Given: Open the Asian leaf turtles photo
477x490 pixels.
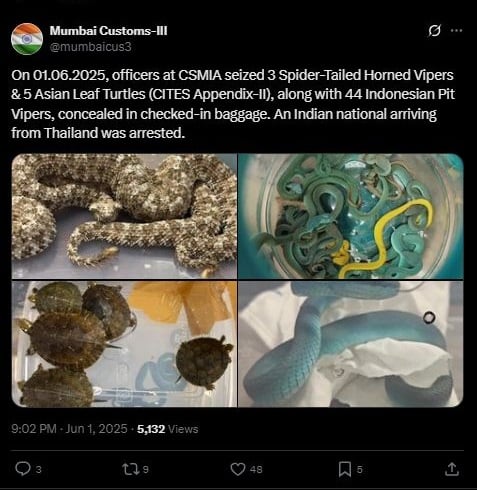Looking at the screenshot, I should (124, 344).
